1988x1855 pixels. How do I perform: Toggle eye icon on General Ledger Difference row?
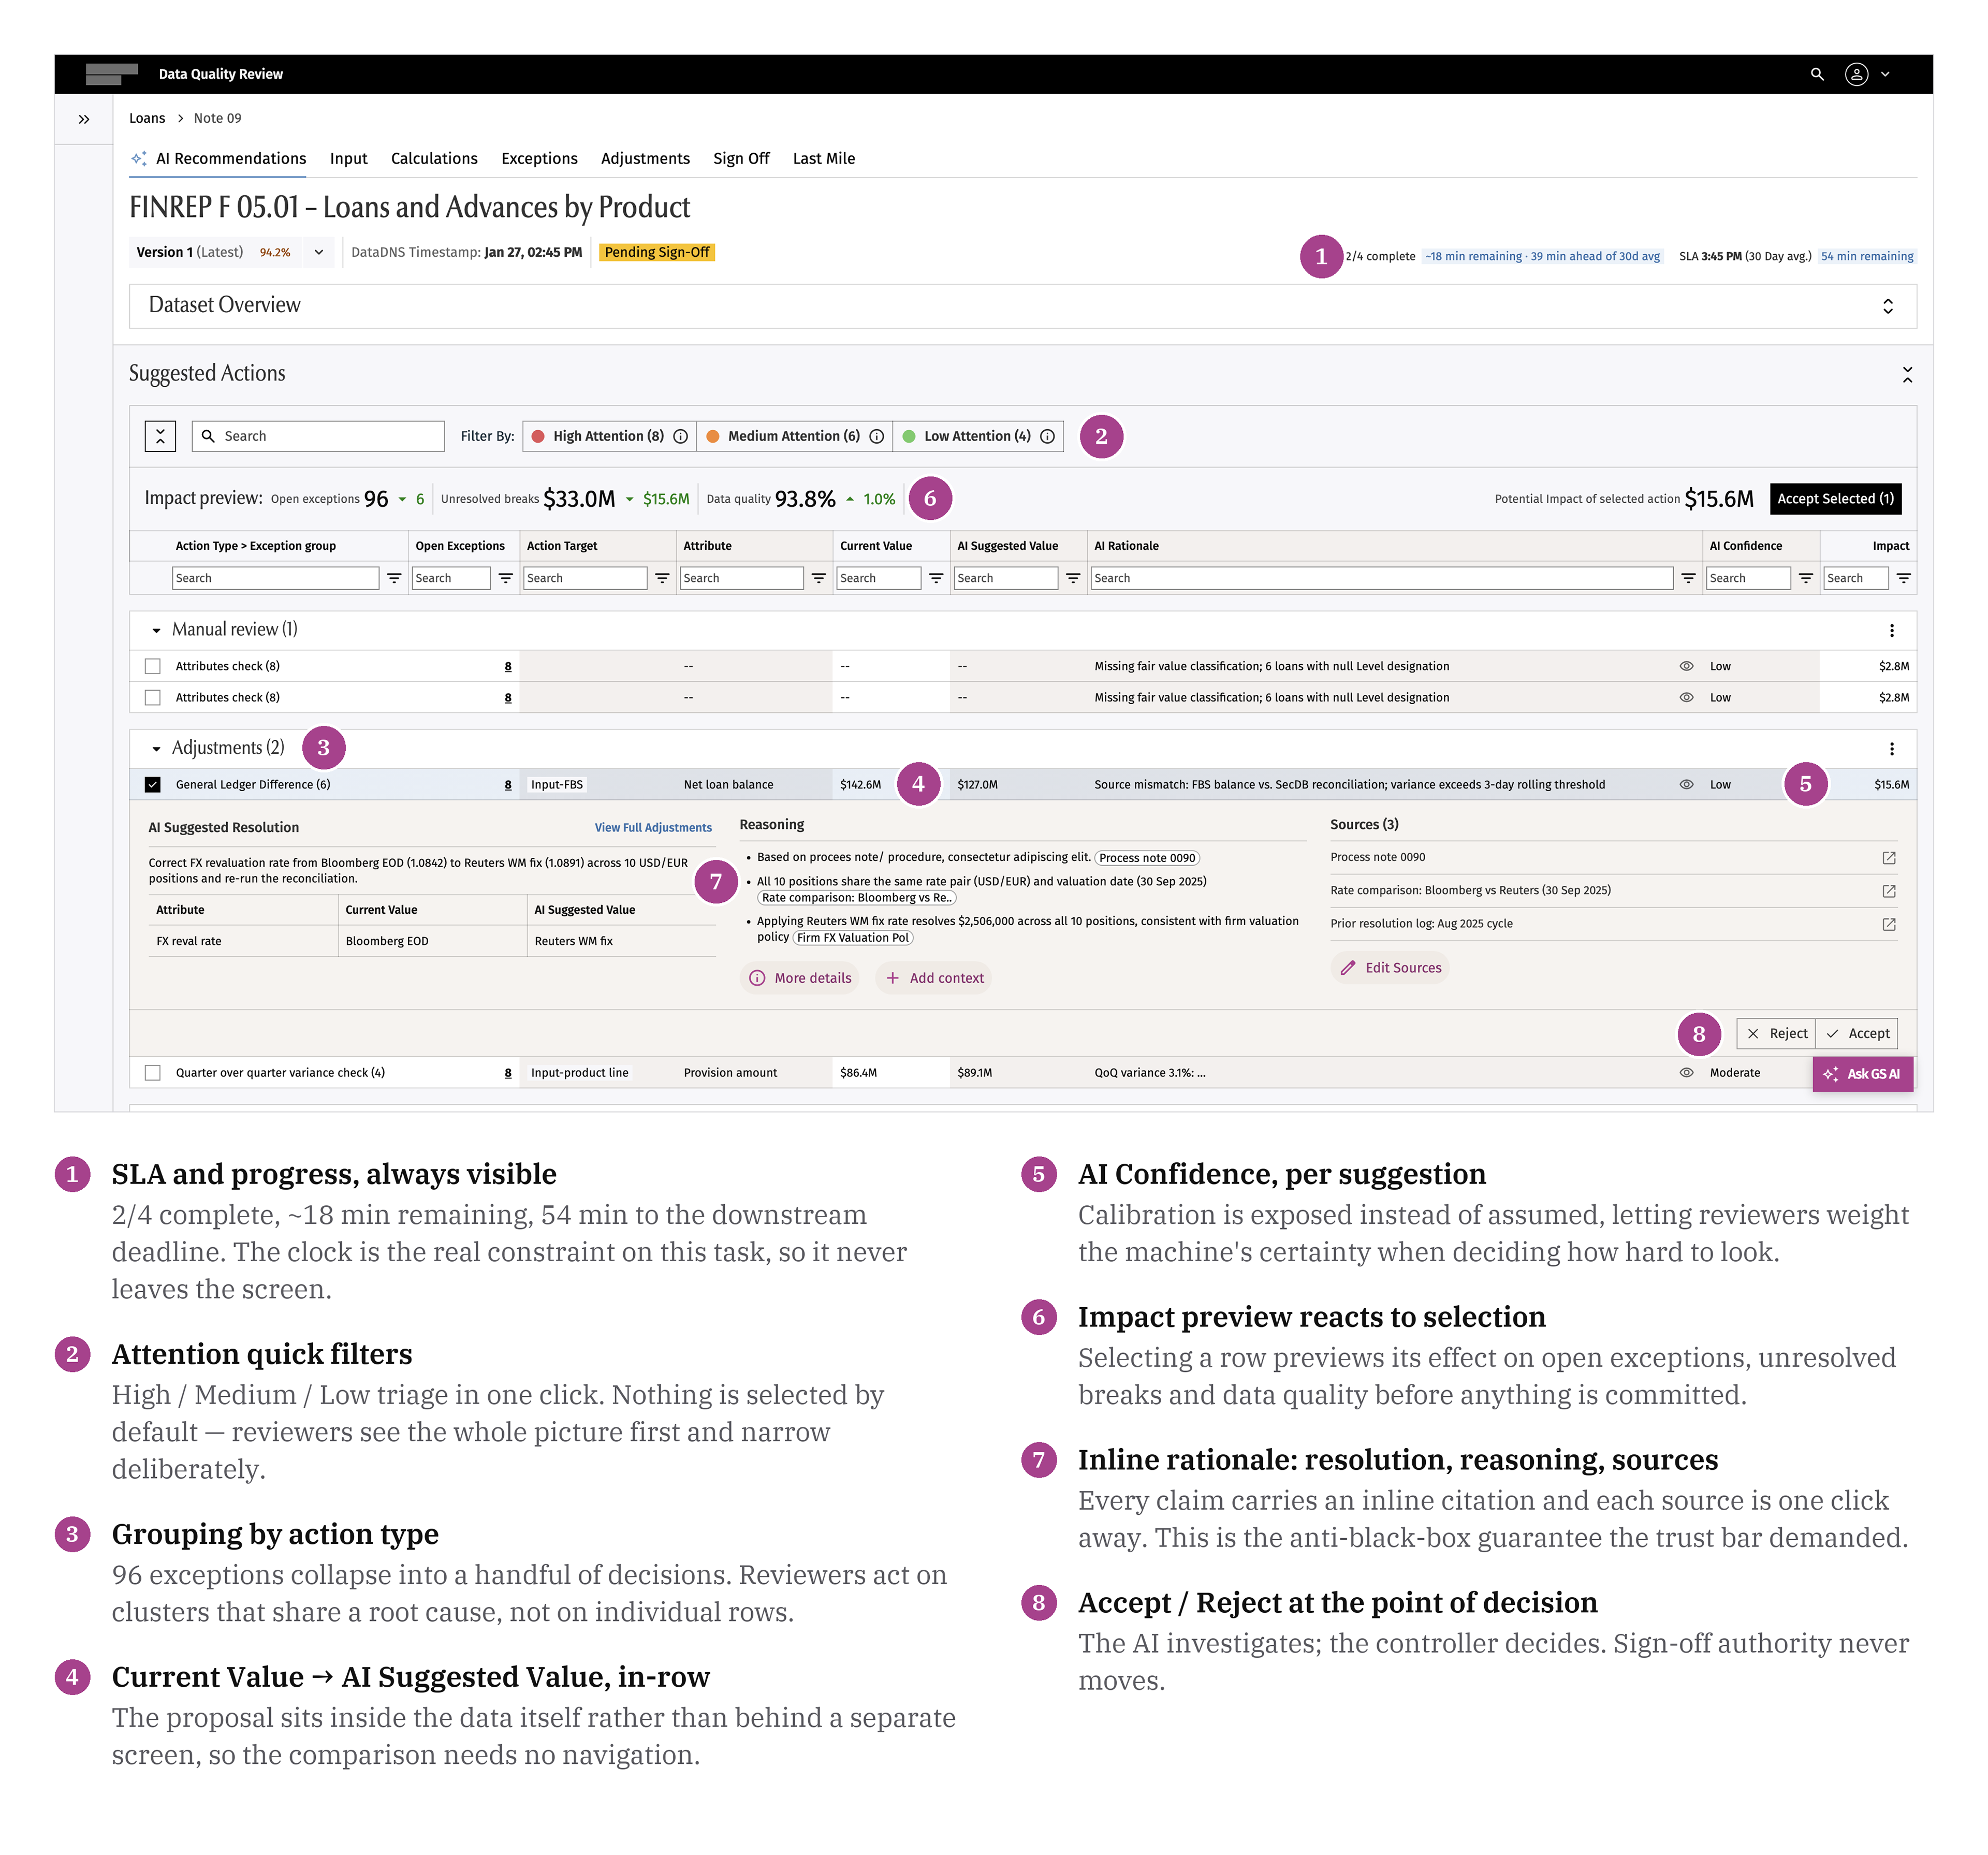coord(1686,784)
